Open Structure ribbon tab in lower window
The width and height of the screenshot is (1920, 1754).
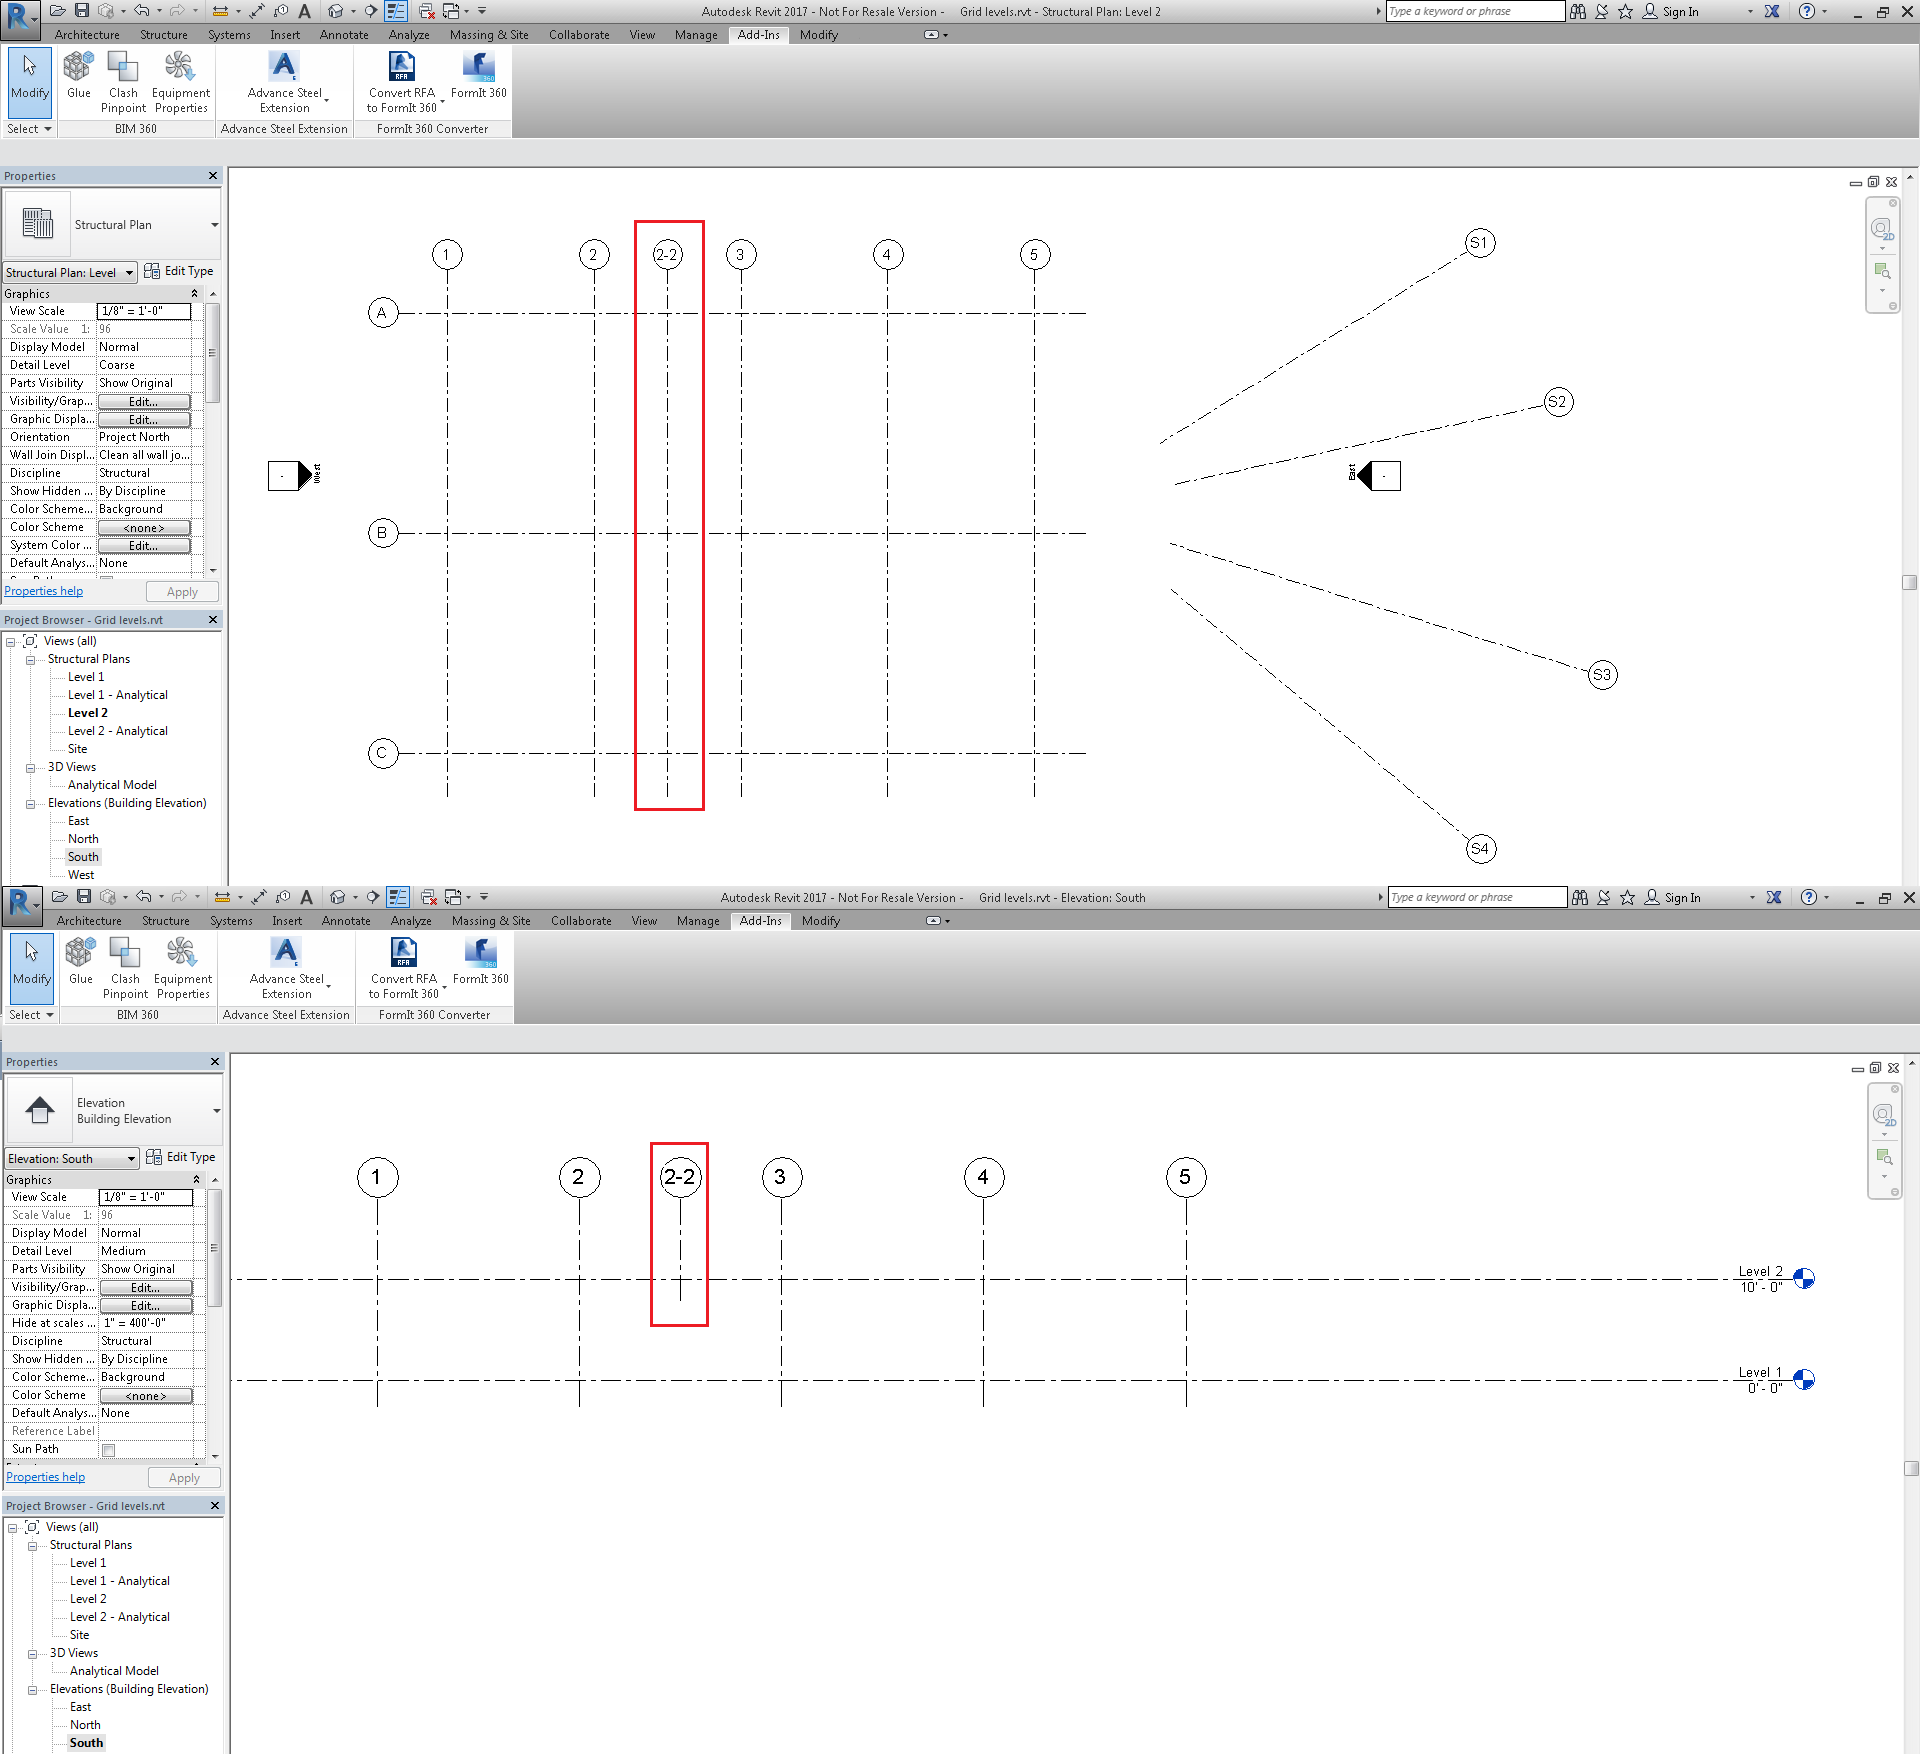pyautogui.click(x=165, y=921)
